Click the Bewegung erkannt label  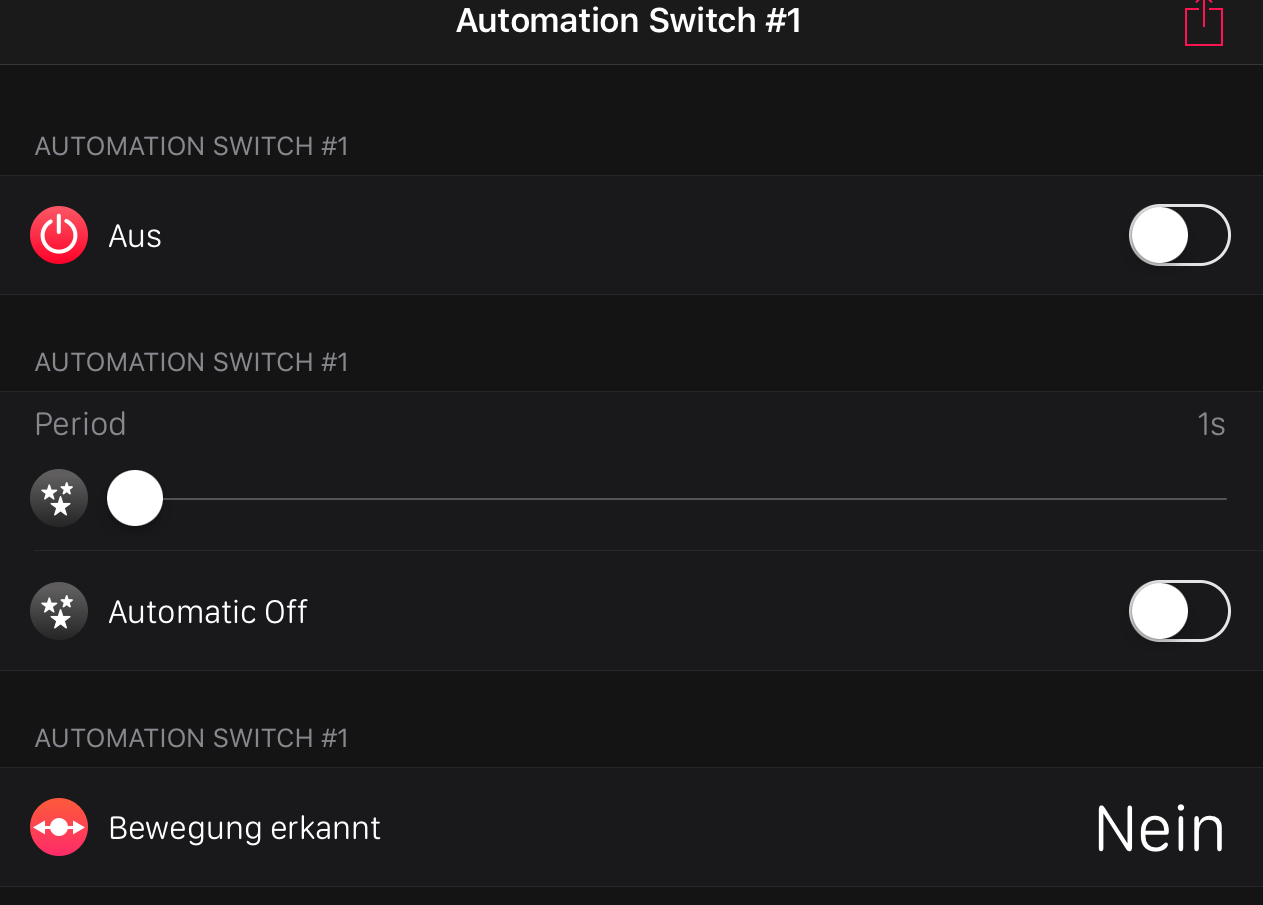coord(245,828)
